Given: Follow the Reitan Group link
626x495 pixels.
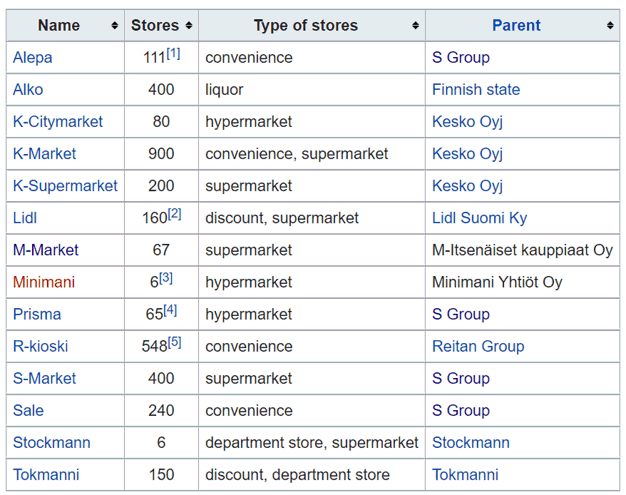Looking at the screenshot, I should [x=477, y=346].
